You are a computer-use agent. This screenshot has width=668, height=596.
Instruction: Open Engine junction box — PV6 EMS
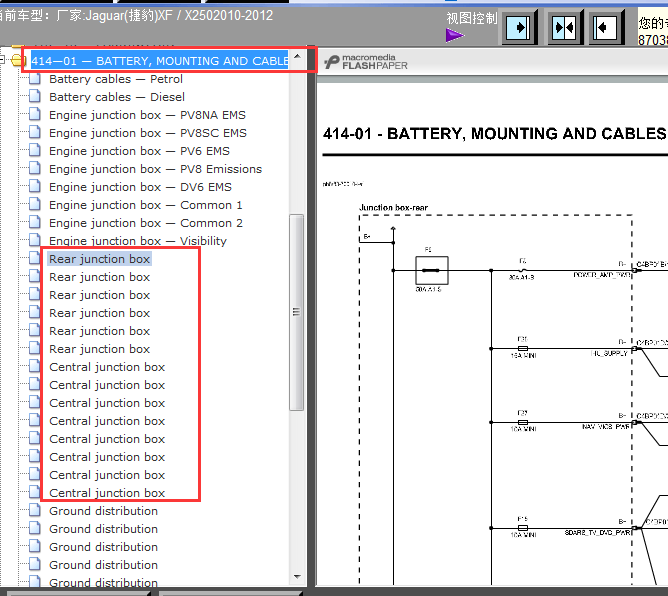pyautogui.click(x=139, y=151)
